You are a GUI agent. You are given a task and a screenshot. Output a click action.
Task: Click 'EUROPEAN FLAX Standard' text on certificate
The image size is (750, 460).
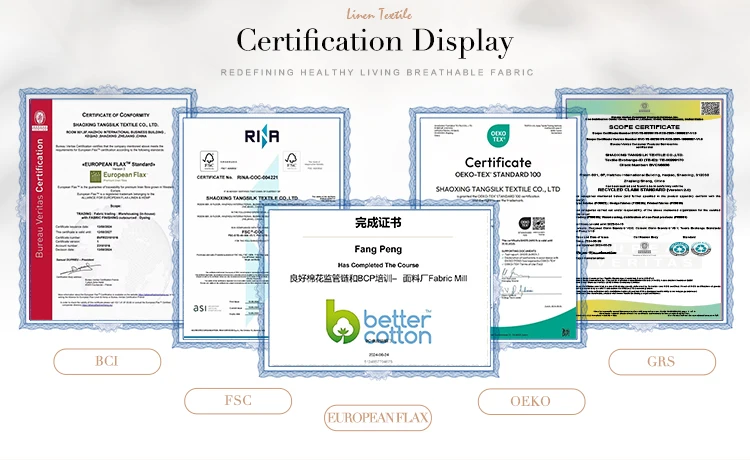(118, 164)
